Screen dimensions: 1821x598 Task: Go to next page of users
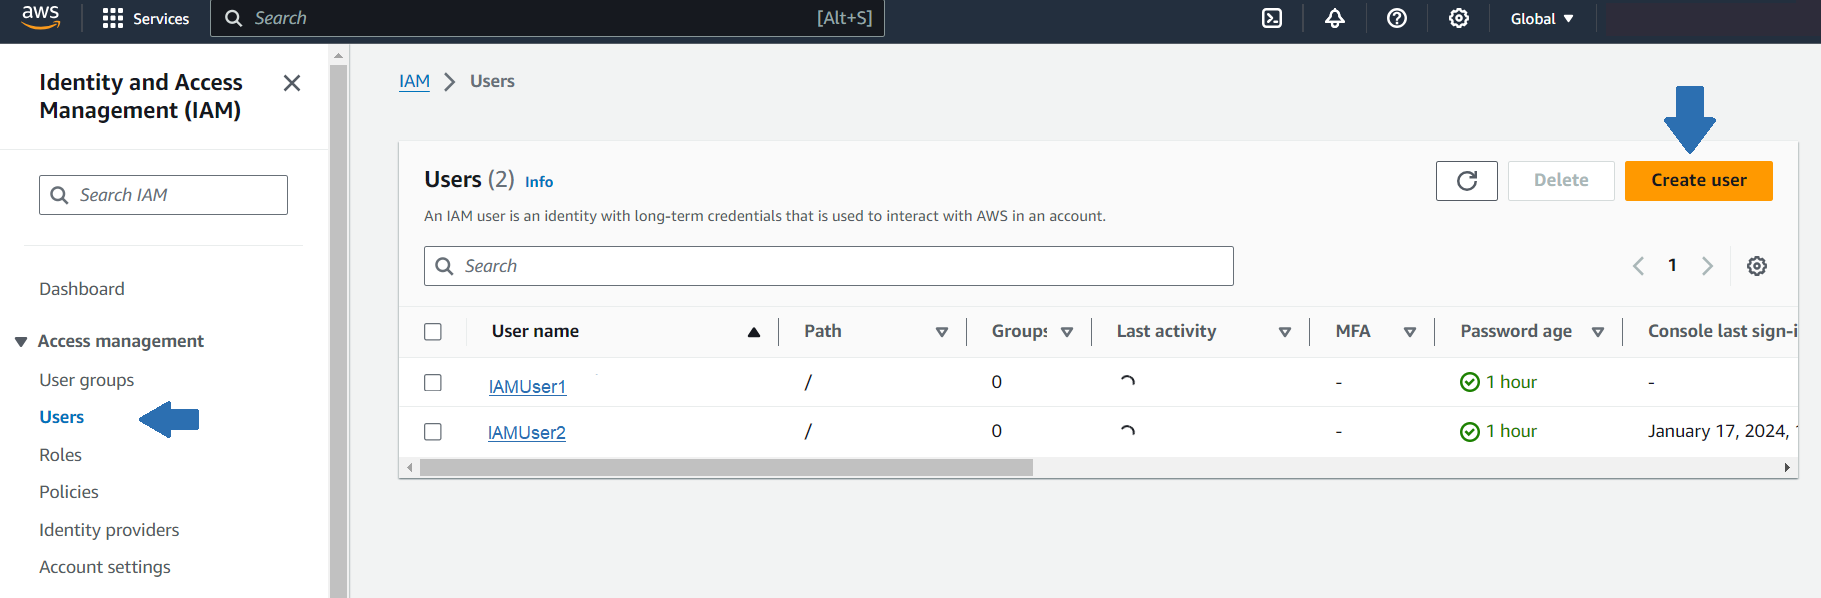pos(1707,266)
